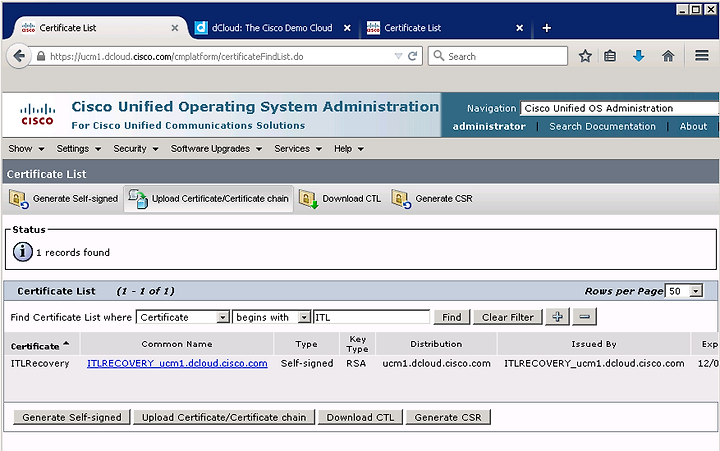Sort by the Certificate column header
Viewport: 720px width, 451px height.
40,345
